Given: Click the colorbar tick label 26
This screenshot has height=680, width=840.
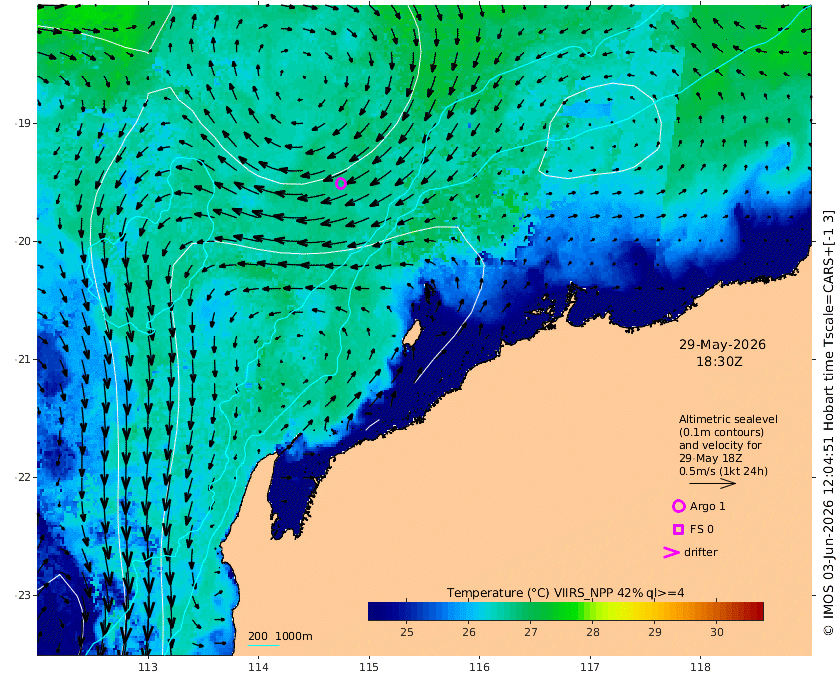Looking at the screenshot, I should coord(469,632).
